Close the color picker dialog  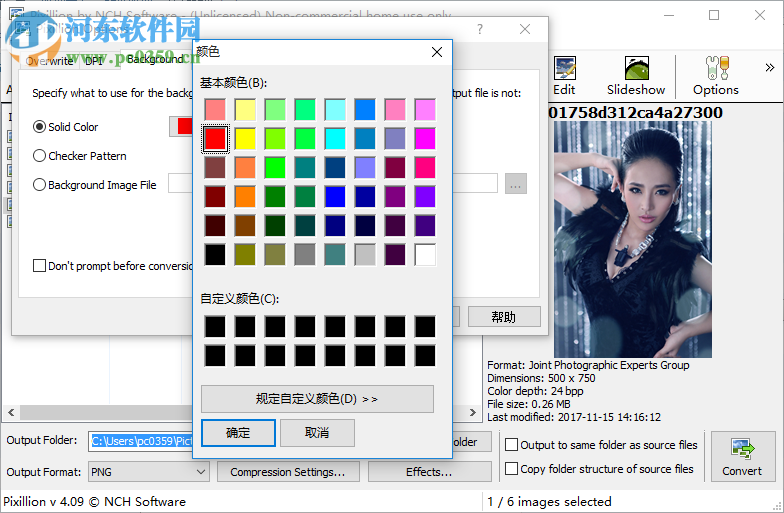pos(436,52)
